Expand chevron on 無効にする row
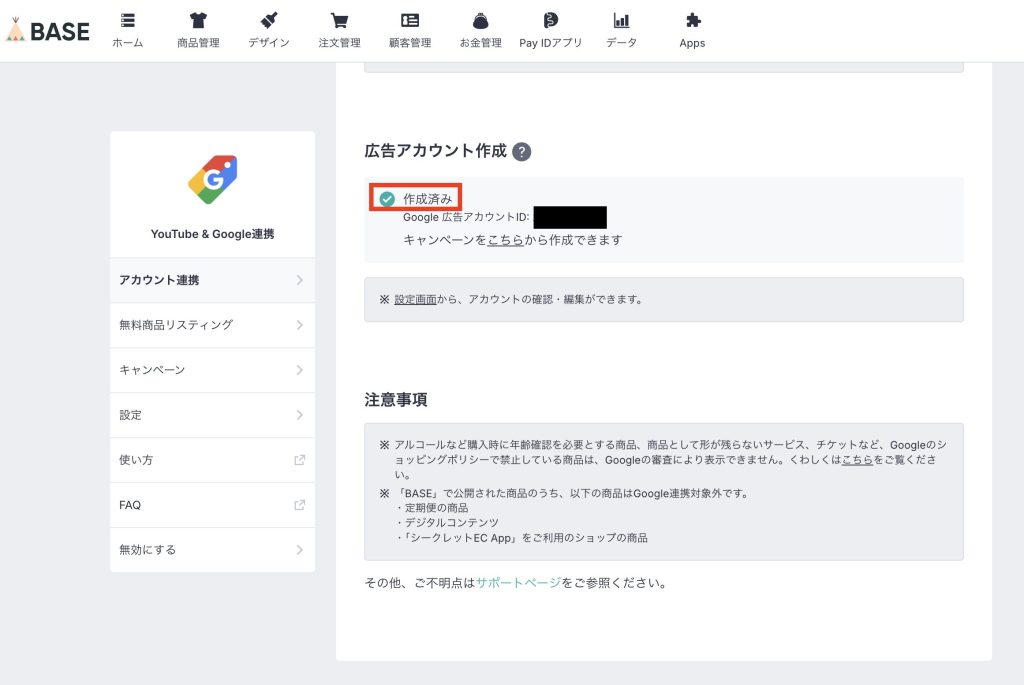Screen dimensions: 1024x685 click(300, 550)
